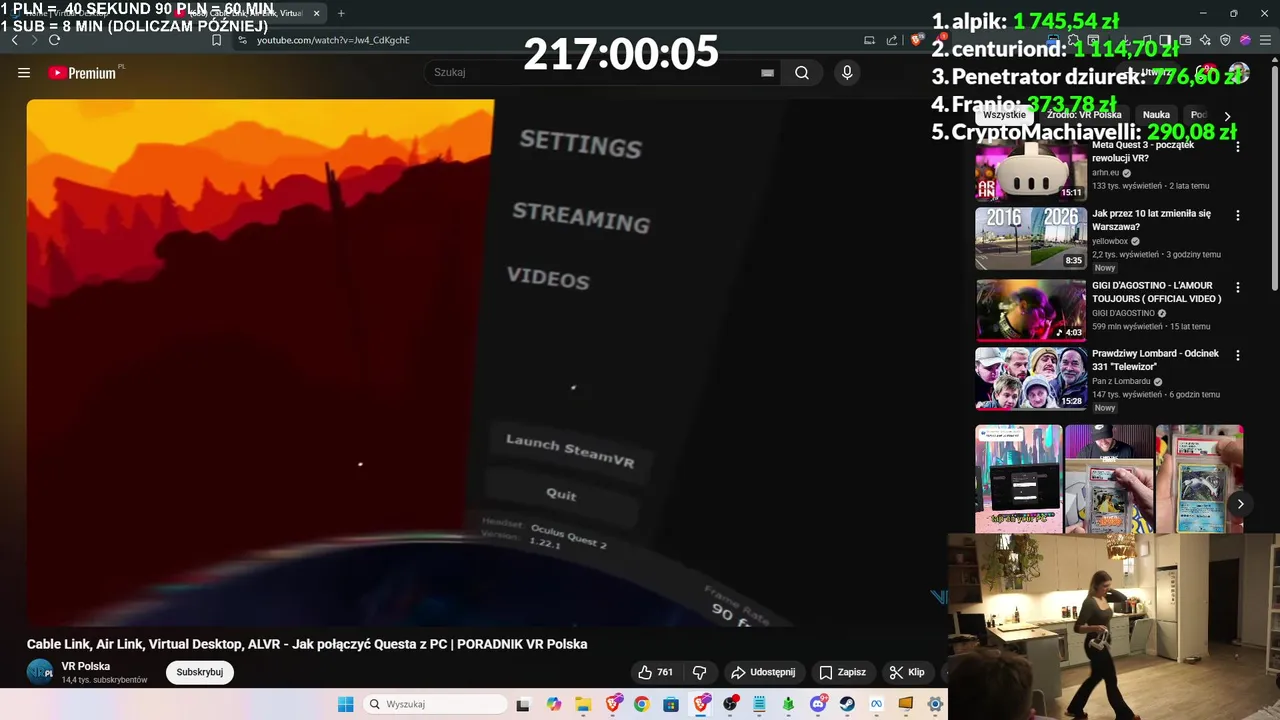
Task: Open OBS Studio from the taskbar
Action: tap(730, 704)
